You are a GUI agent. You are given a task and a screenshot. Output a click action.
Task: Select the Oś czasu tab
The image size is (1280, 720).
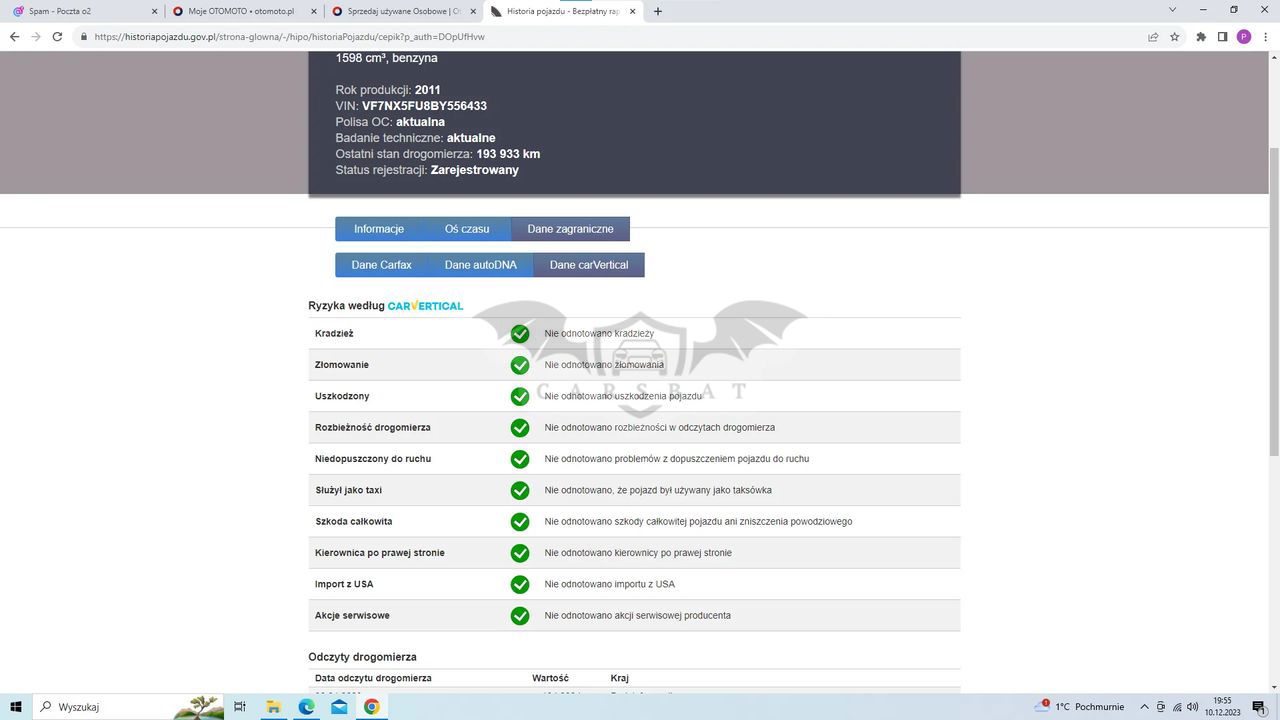pyautogui.click(x=467, y=229)
